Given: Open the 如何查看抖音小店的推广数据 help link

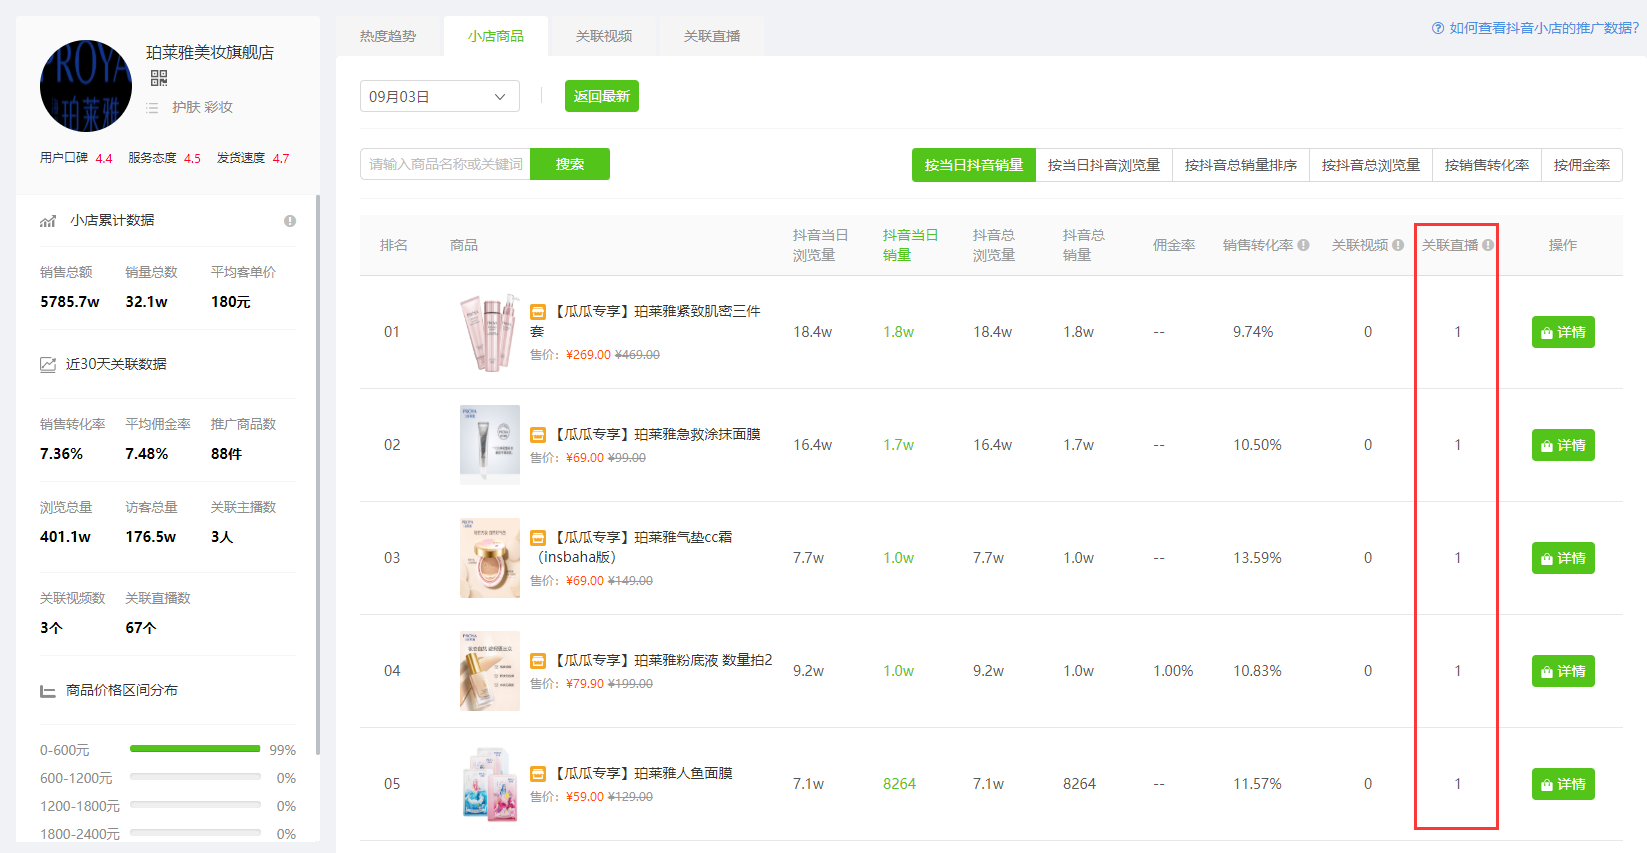Looking at the screenshot, I should point(1544,28).
